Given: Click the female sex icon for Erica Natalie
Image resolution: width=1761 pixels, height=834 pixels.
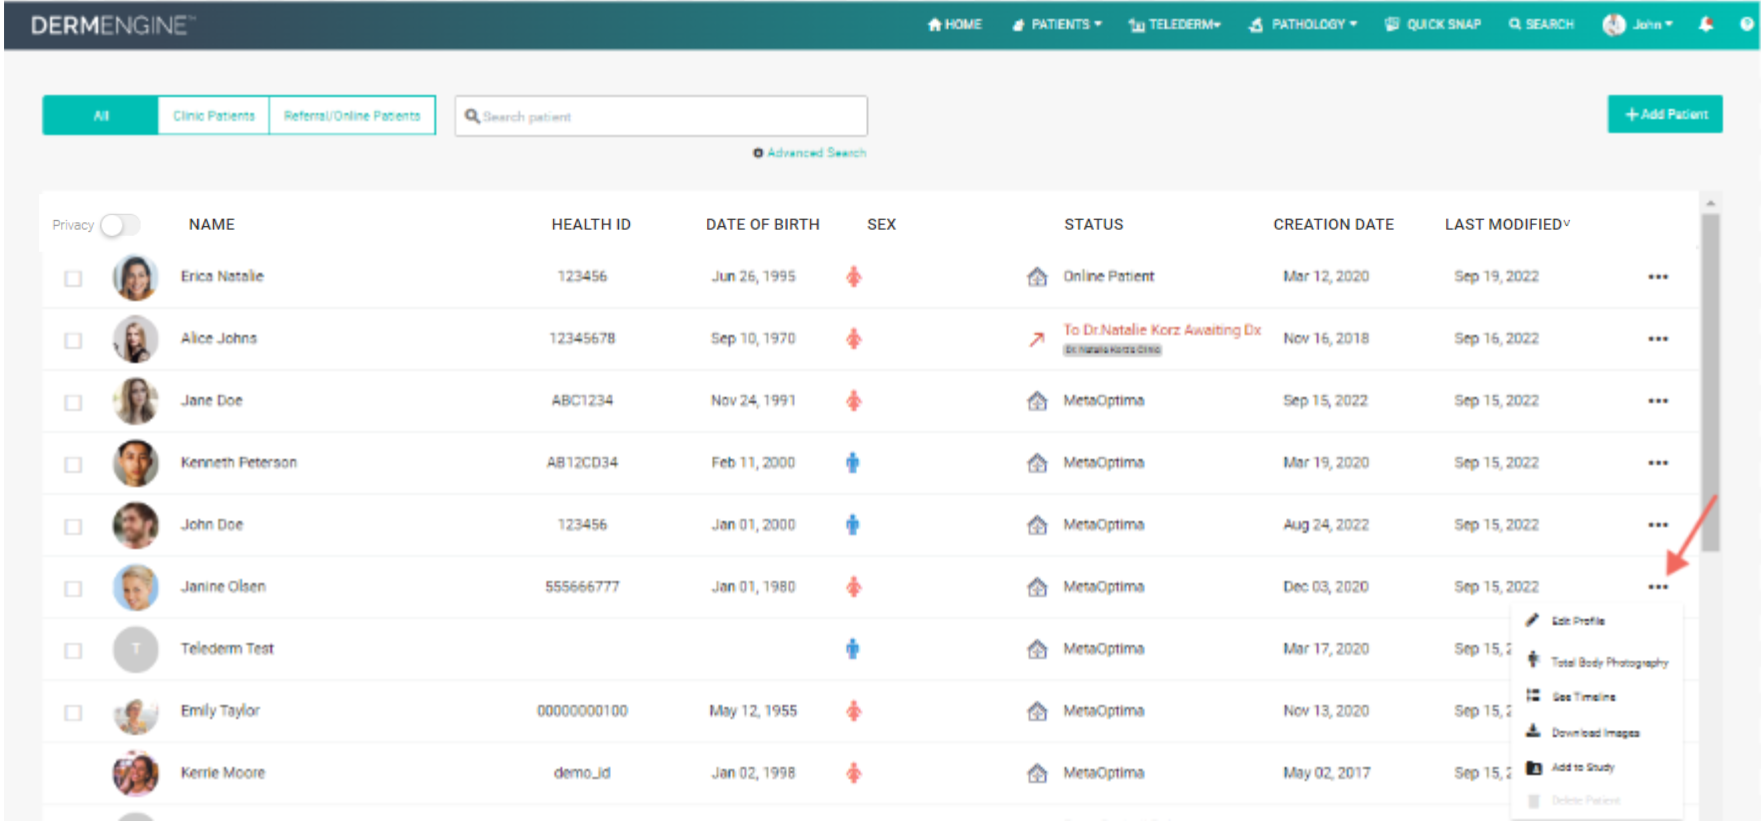Looking at the screenshot, I should (x=853, y=277).
